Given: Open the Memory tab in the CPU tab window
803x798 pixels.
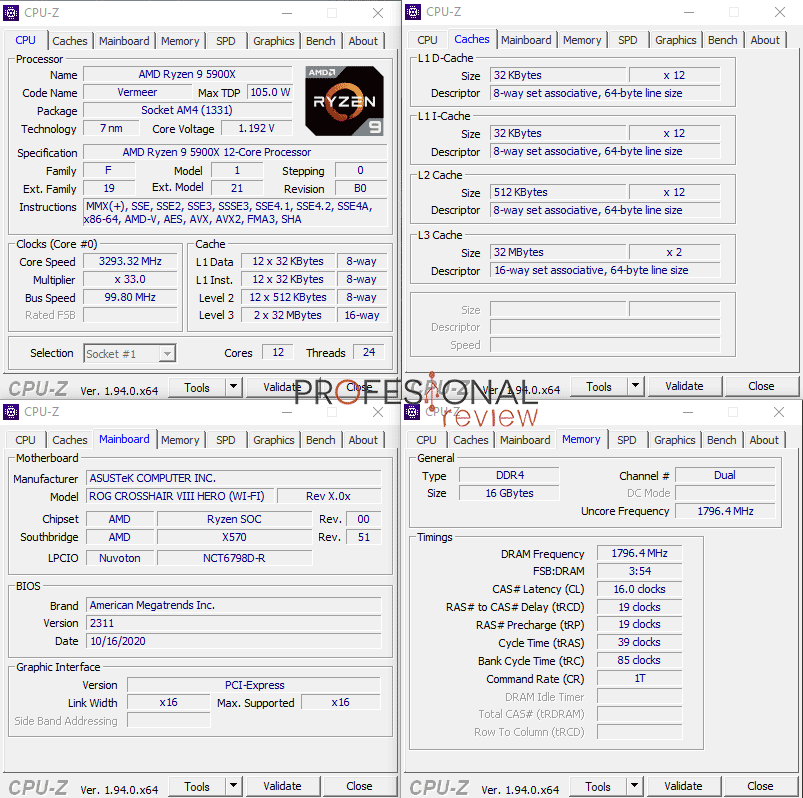Looking at the screenshot, I should pos(180,41).
